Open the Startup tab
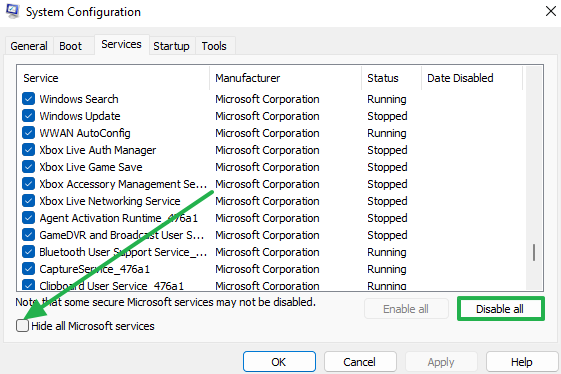The height and width of the screenshot is (374, 561). pos(171,46)
